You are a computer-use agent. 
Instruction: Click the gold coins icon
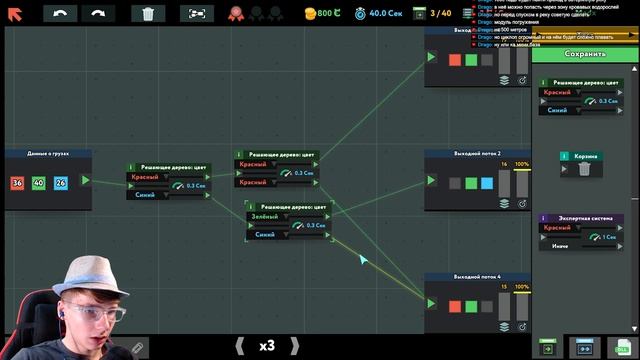tap(310, 14)
